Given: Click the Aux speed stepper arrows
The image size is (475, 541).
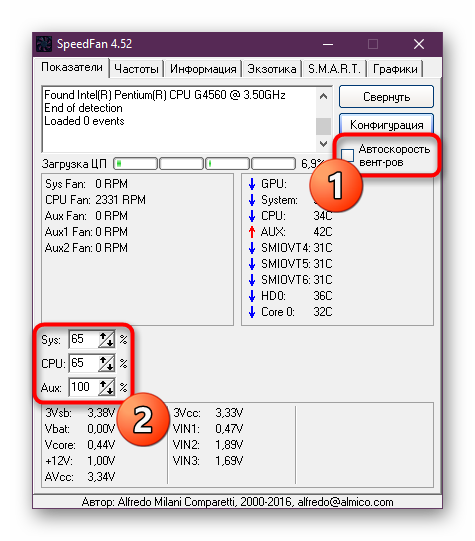Looking at the screenshot, I should [107, 387].
